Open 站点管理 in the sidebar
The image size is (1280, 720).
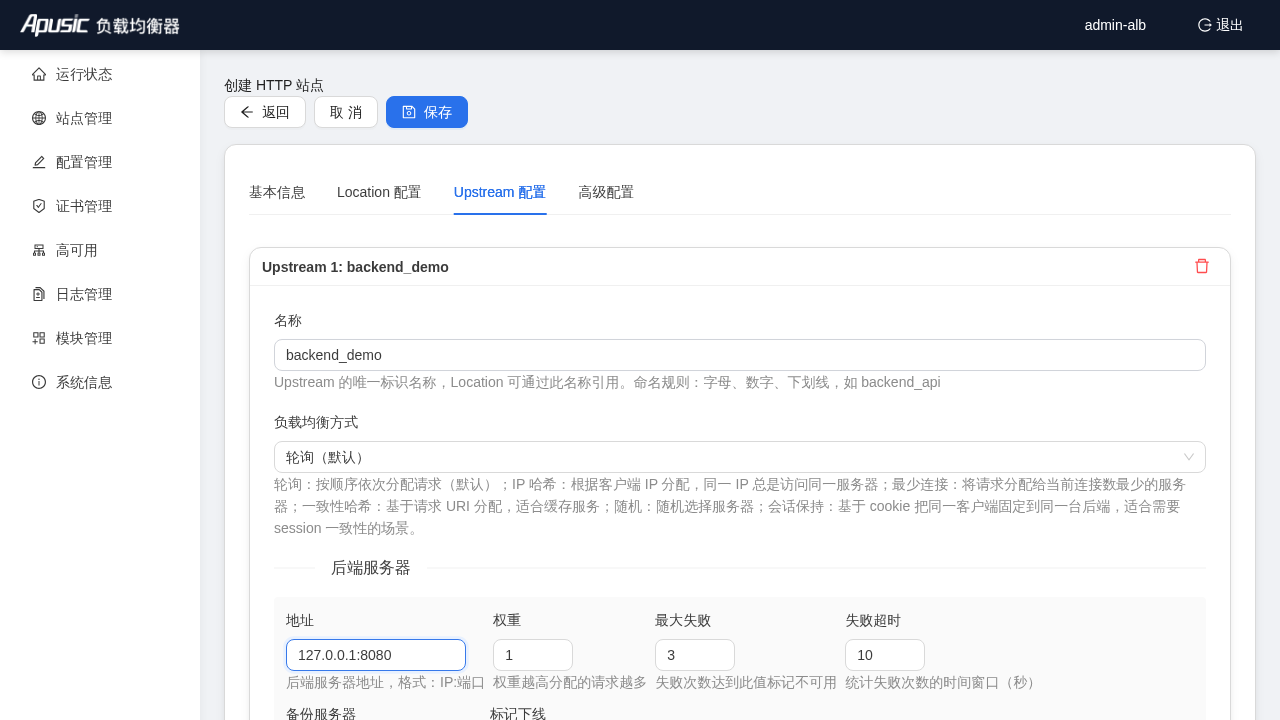100,118
